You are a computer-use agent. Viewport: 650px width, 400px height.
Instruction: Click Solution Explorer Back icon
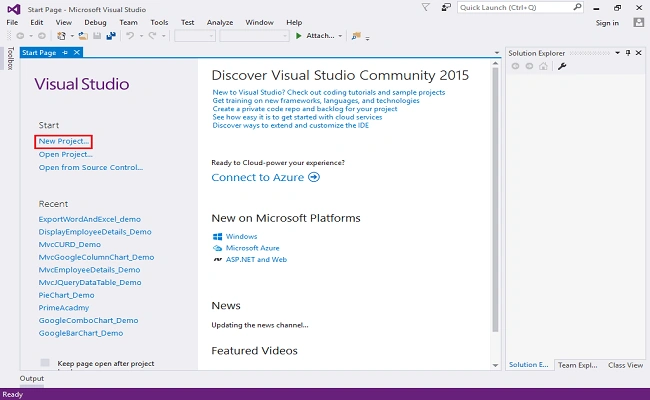click(515, 66)
